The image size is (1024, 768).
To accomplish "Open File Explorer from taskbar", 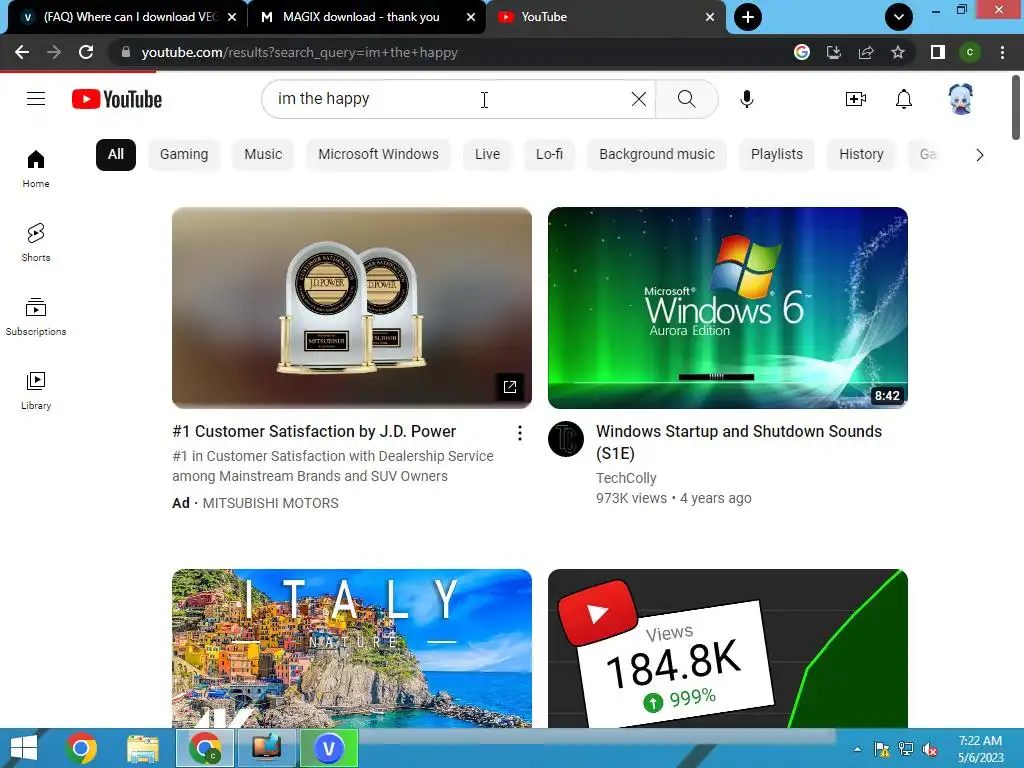I will coord(143,748).
